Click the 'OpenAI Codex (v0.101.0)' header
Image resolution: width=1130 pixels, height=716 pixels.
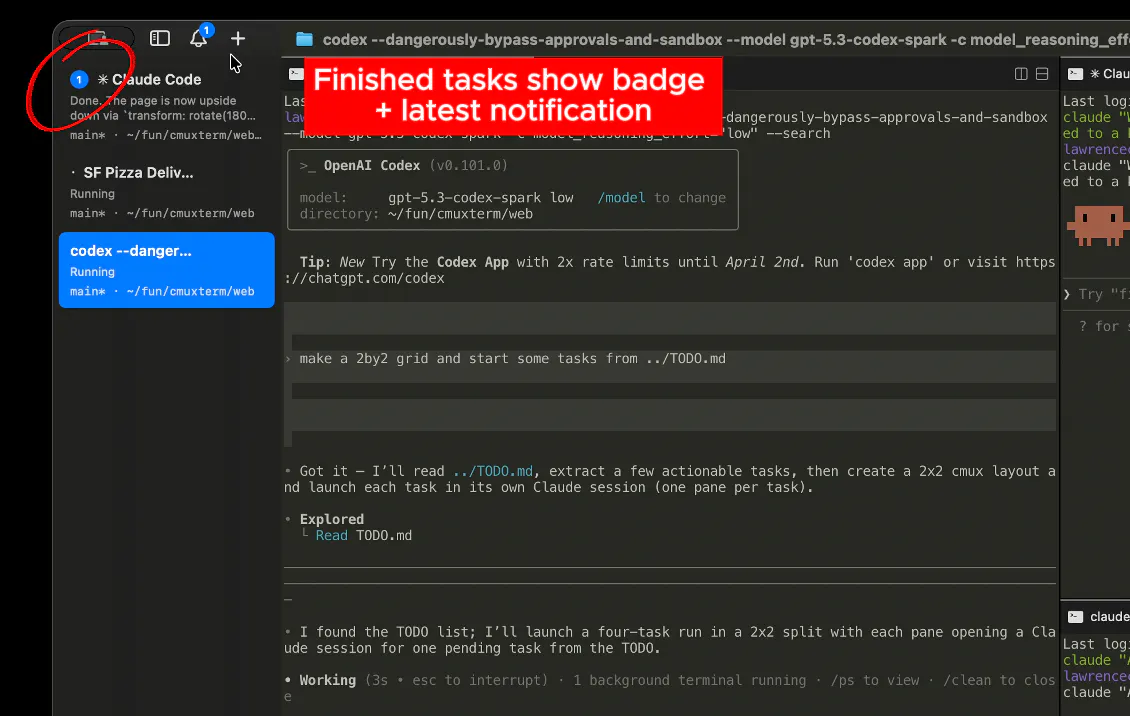tap(415, 166)
